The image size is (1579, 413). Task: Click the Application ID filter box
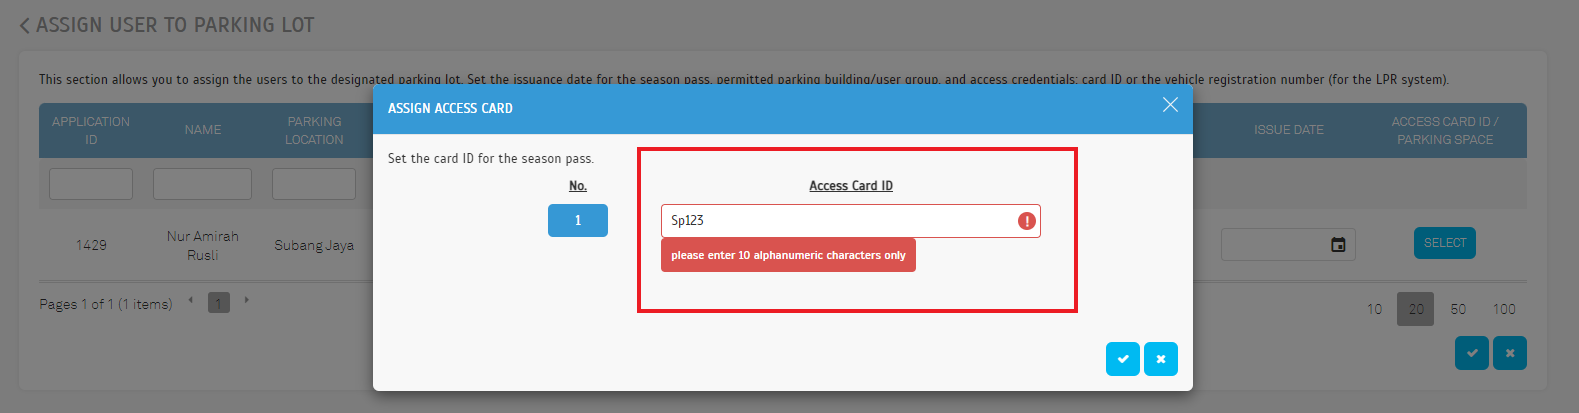(91, 184)
